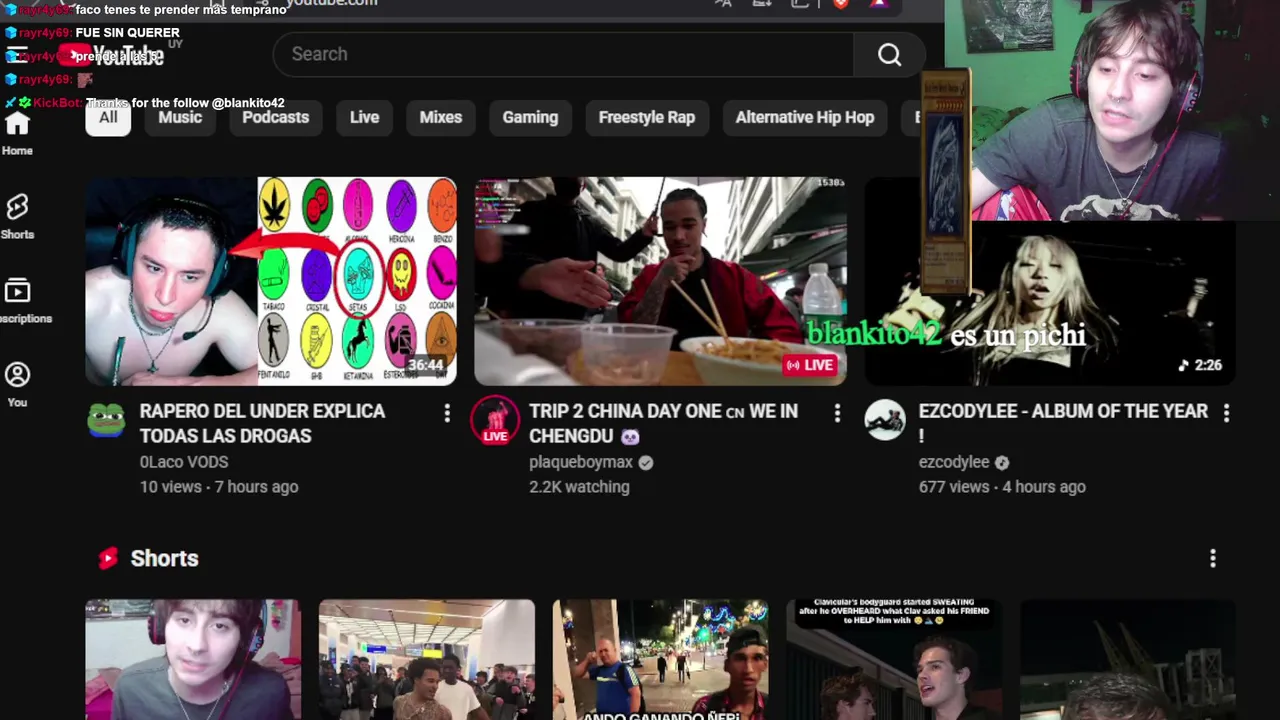
Task: Click the YouTube logo in header
Action: 110,54
